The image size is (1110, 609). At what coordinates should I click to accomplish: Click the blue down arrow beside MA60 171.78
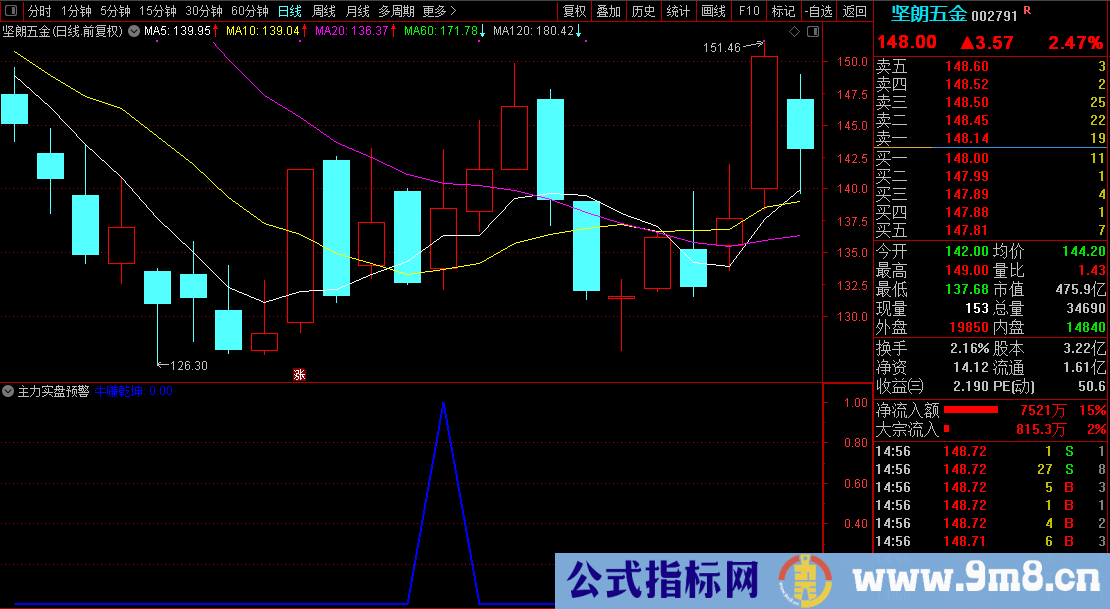point(482,31)
